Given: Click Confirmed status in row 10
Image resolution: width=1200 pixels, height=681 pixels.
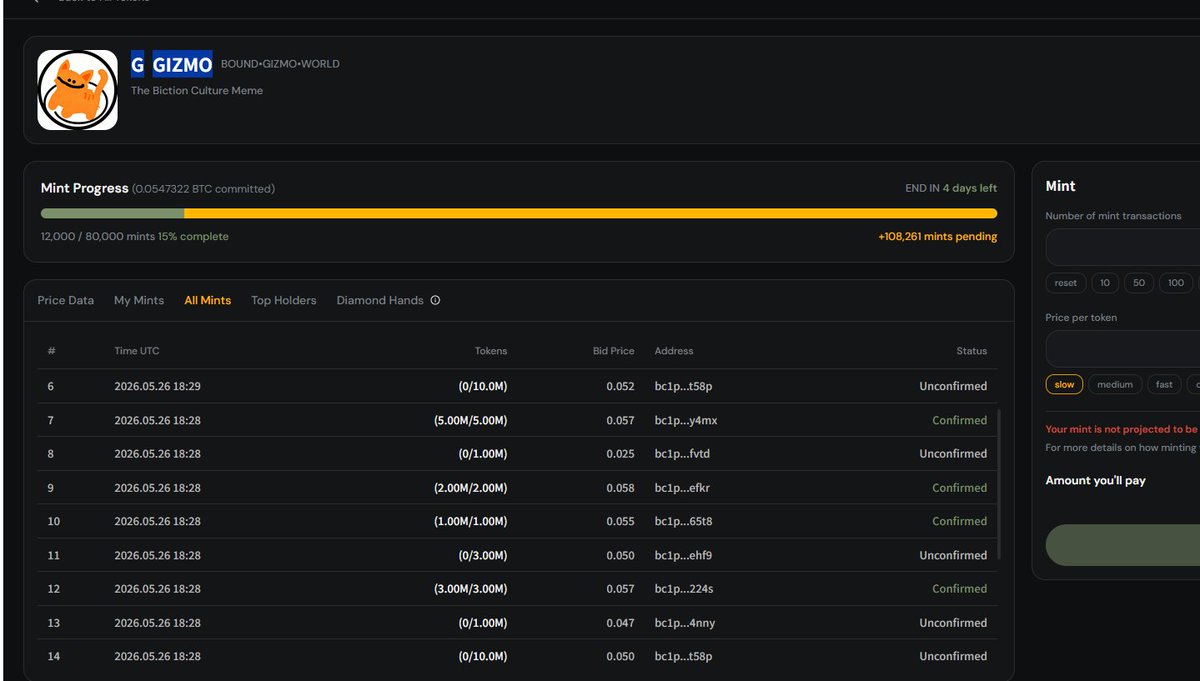Looking at the screenshot, I should point(959,521).
